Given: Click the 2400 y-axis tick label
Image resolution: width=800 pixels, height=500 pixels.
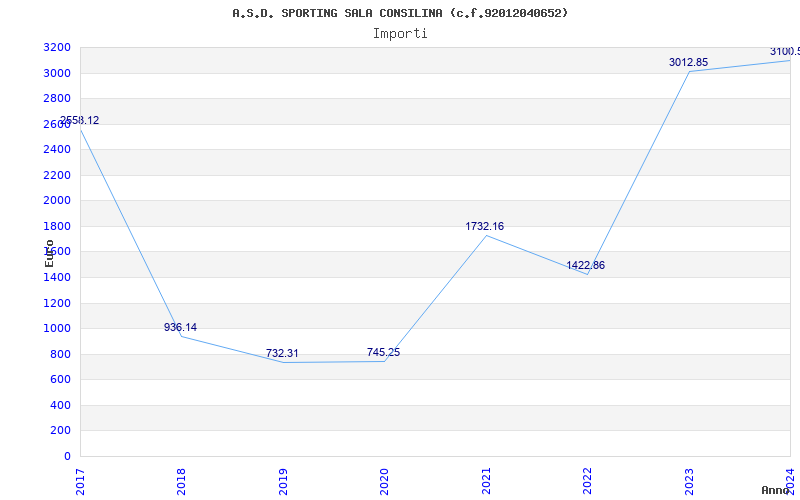Looking at the screenshot, I should tap(57, 150).
